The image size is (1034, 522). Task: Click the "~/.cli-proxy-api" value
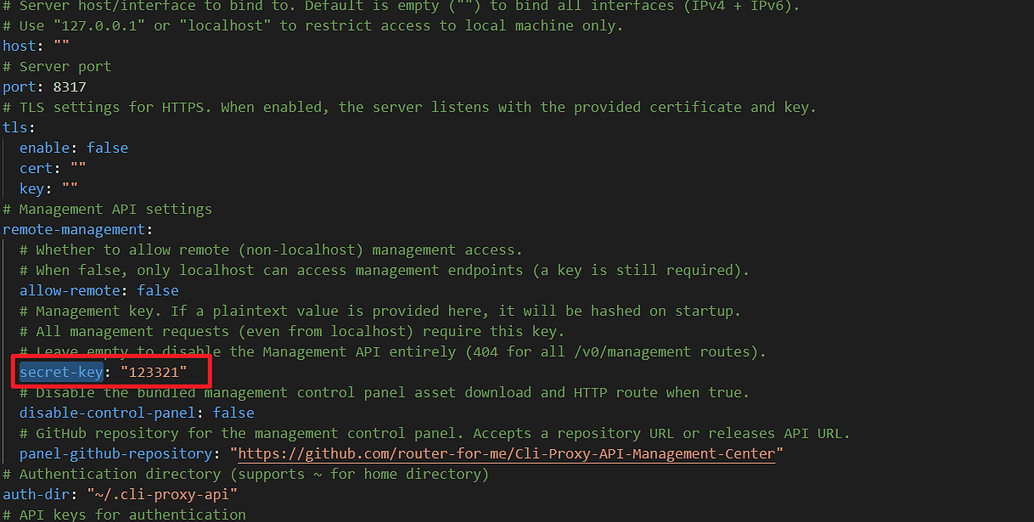tap(162, 494)
